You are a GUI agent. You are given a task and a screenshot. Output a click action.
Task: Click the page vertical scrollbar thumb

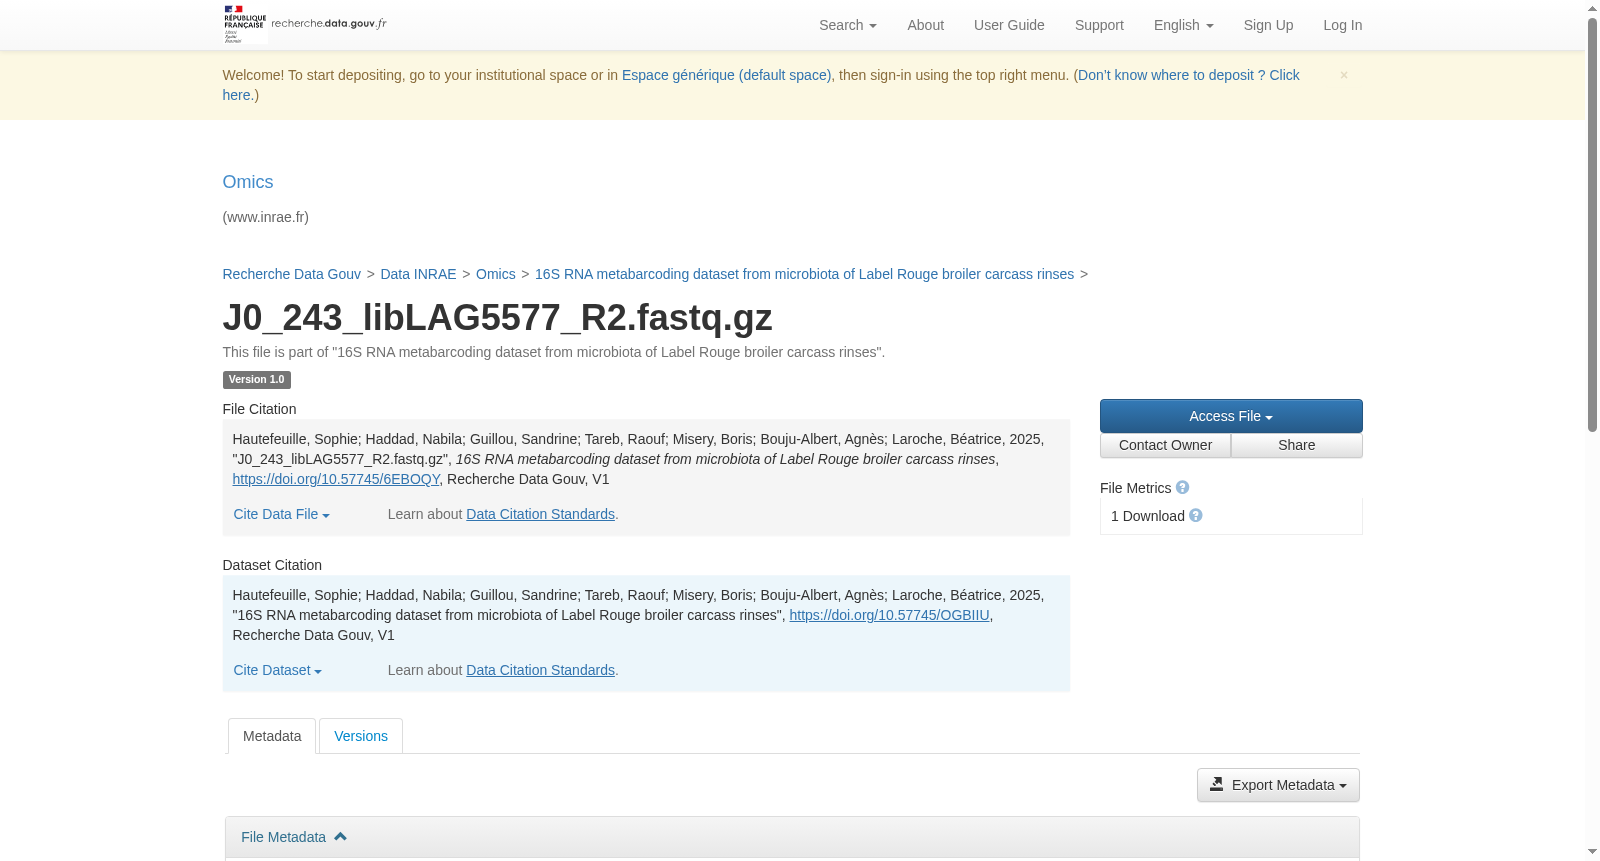point(1593,225)
